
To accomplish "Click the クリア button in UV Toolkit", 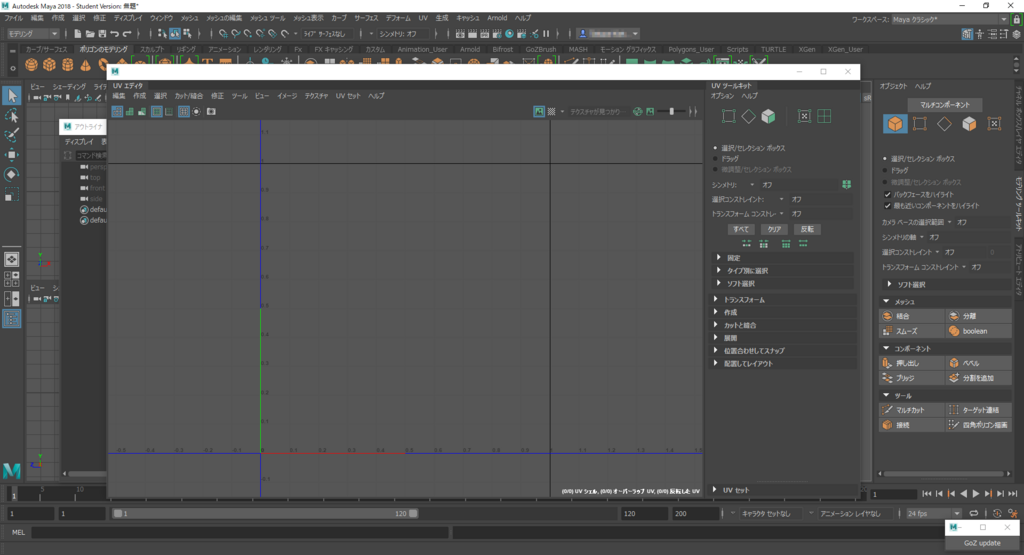I will click(774, 229).
